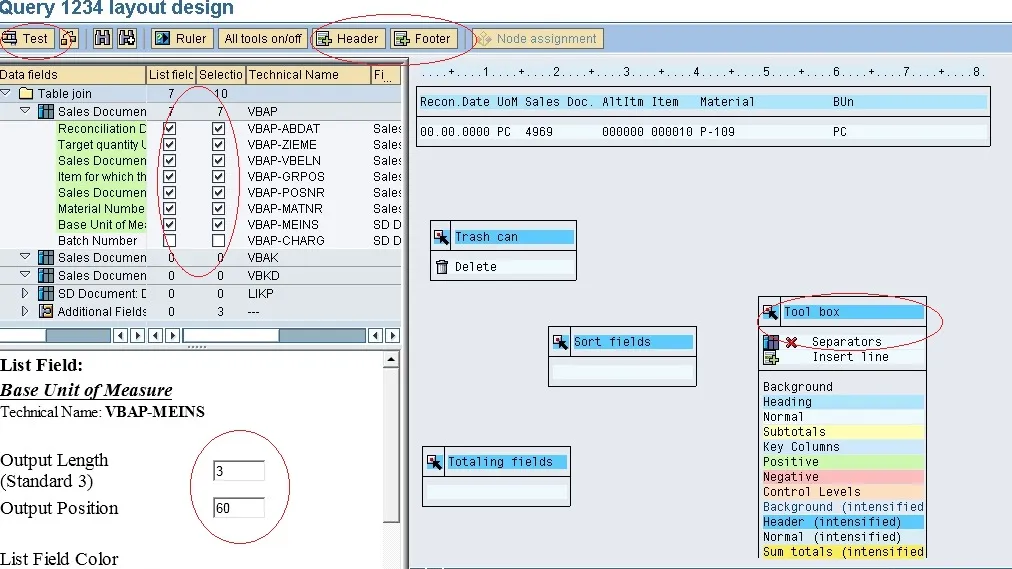This screenshot has width=1012, height=569.
Task: Click the Data fields column header
Action: click(72, 75)
